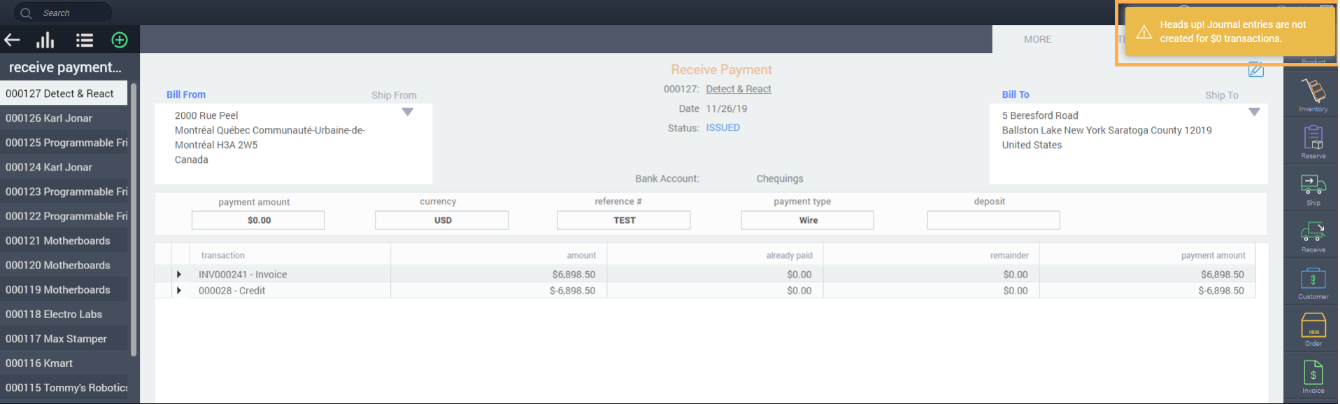Screen dimensions: 1340x404
Task: Select 000117 Max Stamper payment
Action: click(64, 339)
